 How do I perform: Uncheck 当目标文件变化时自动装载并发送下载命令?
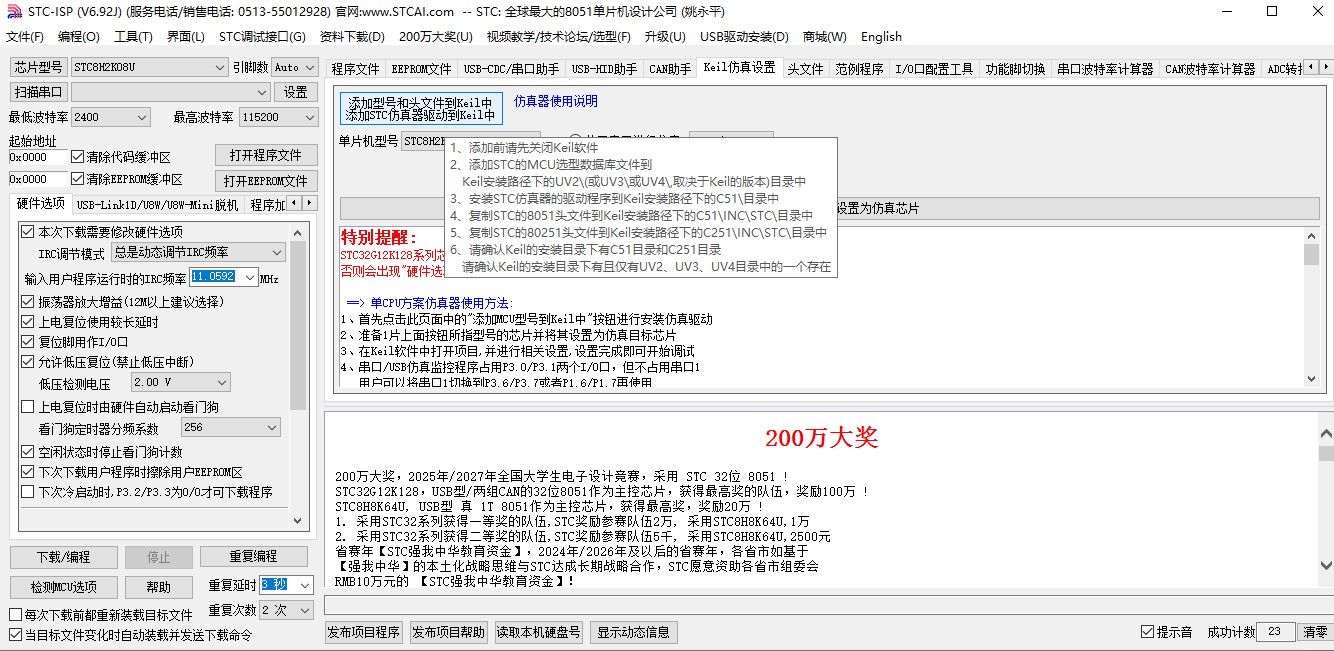(x=15, y=635)
